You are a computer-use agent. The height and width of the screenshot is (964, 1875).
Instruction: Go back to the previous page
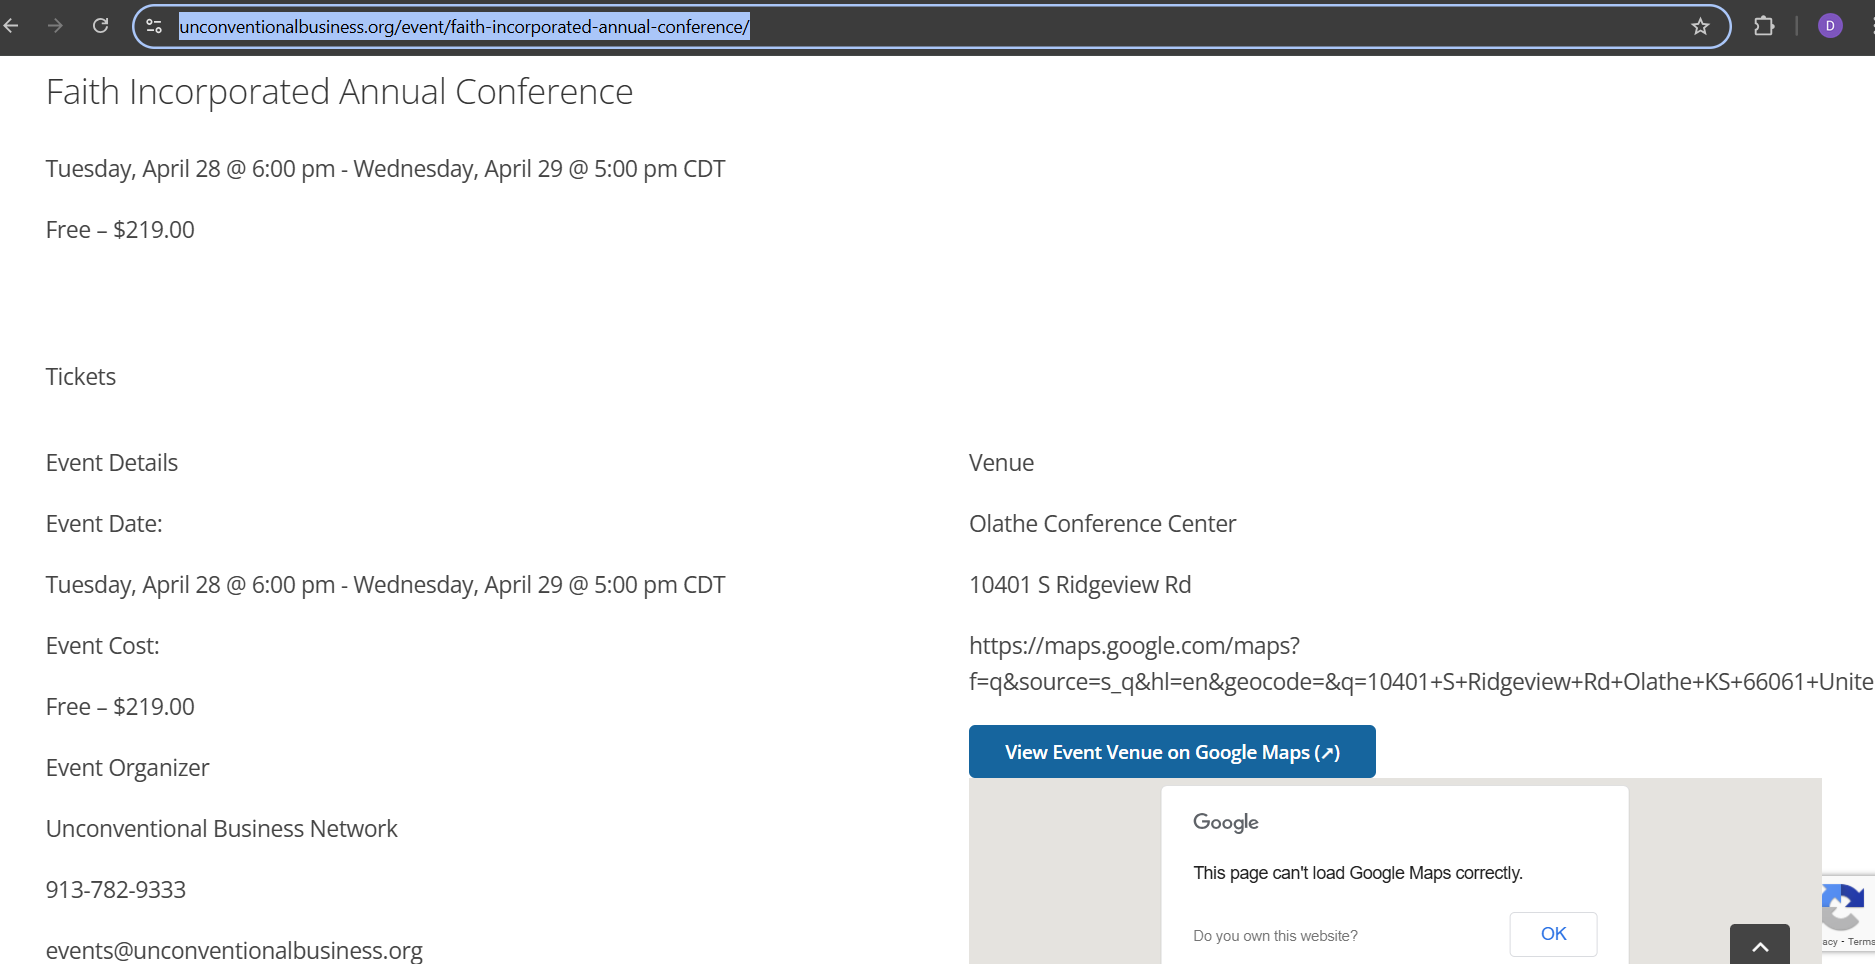(12, 26)
